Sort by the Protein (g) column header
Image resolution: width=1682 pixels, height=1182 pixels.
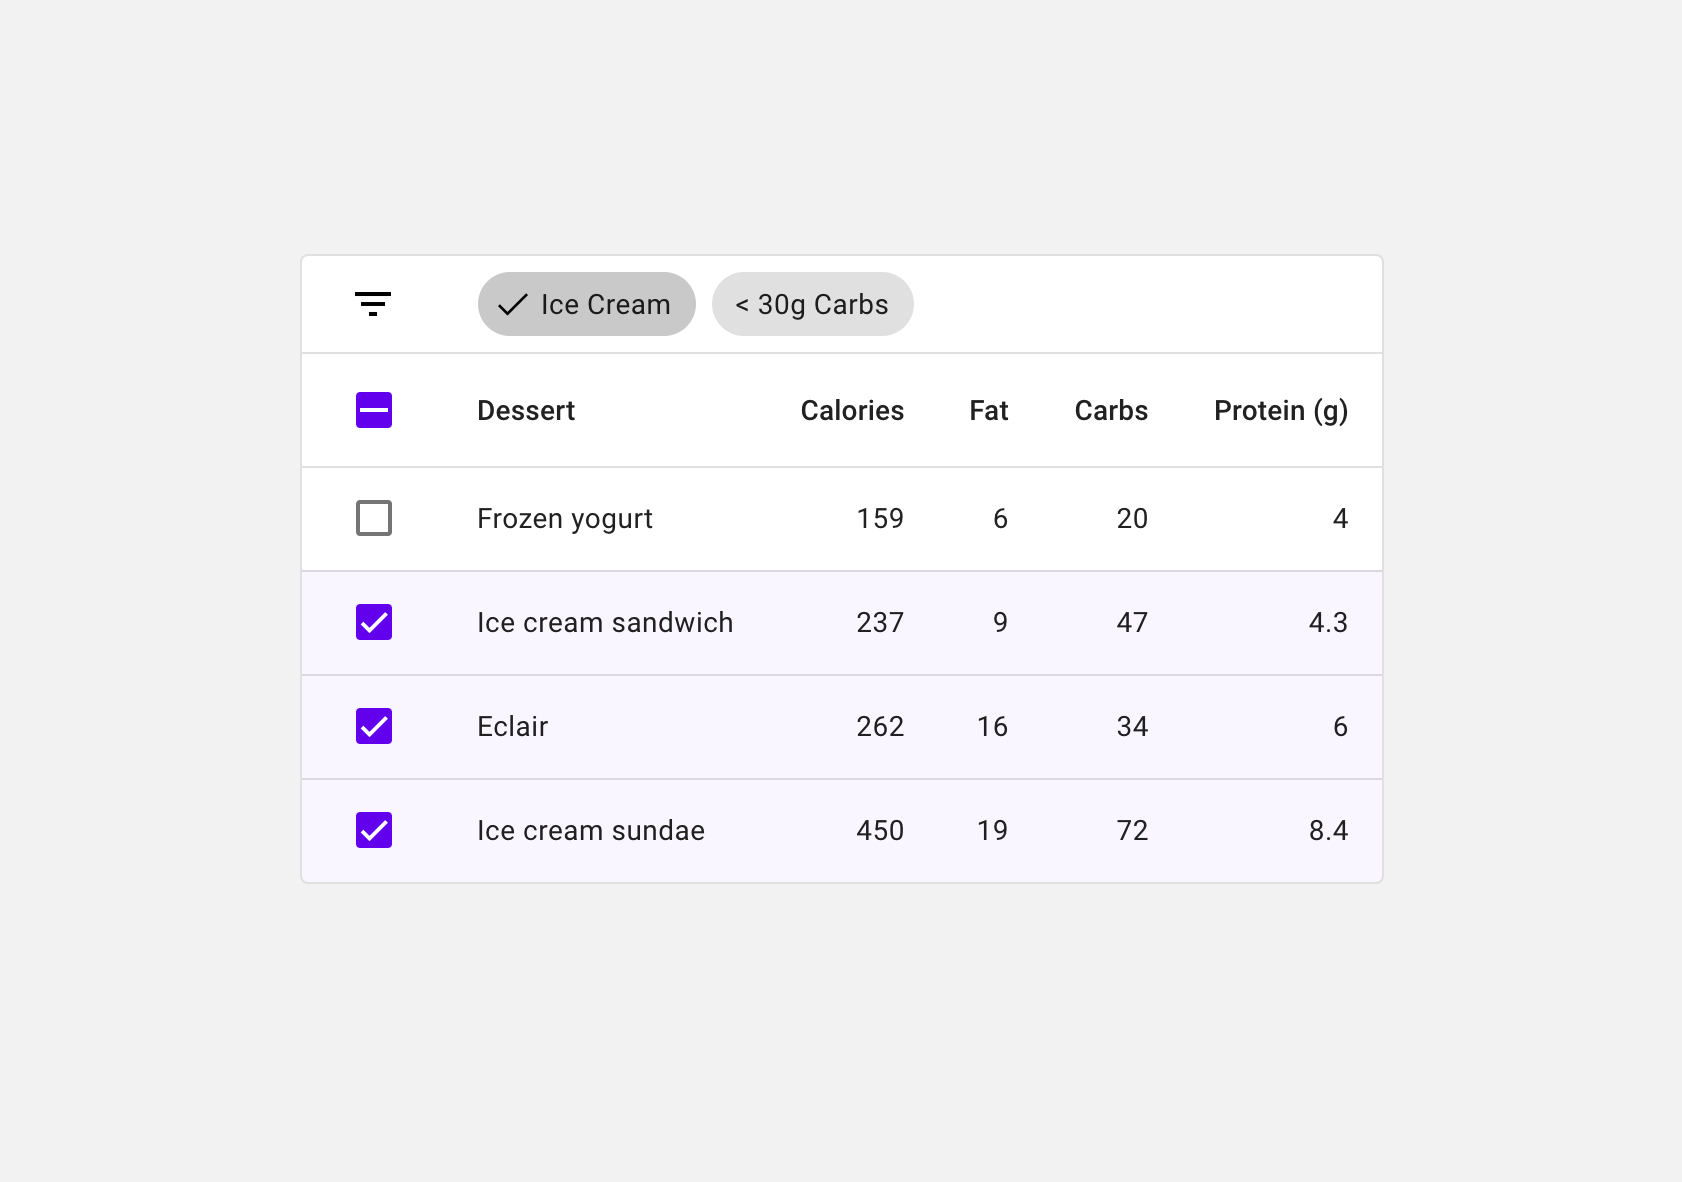point(1281,411)
